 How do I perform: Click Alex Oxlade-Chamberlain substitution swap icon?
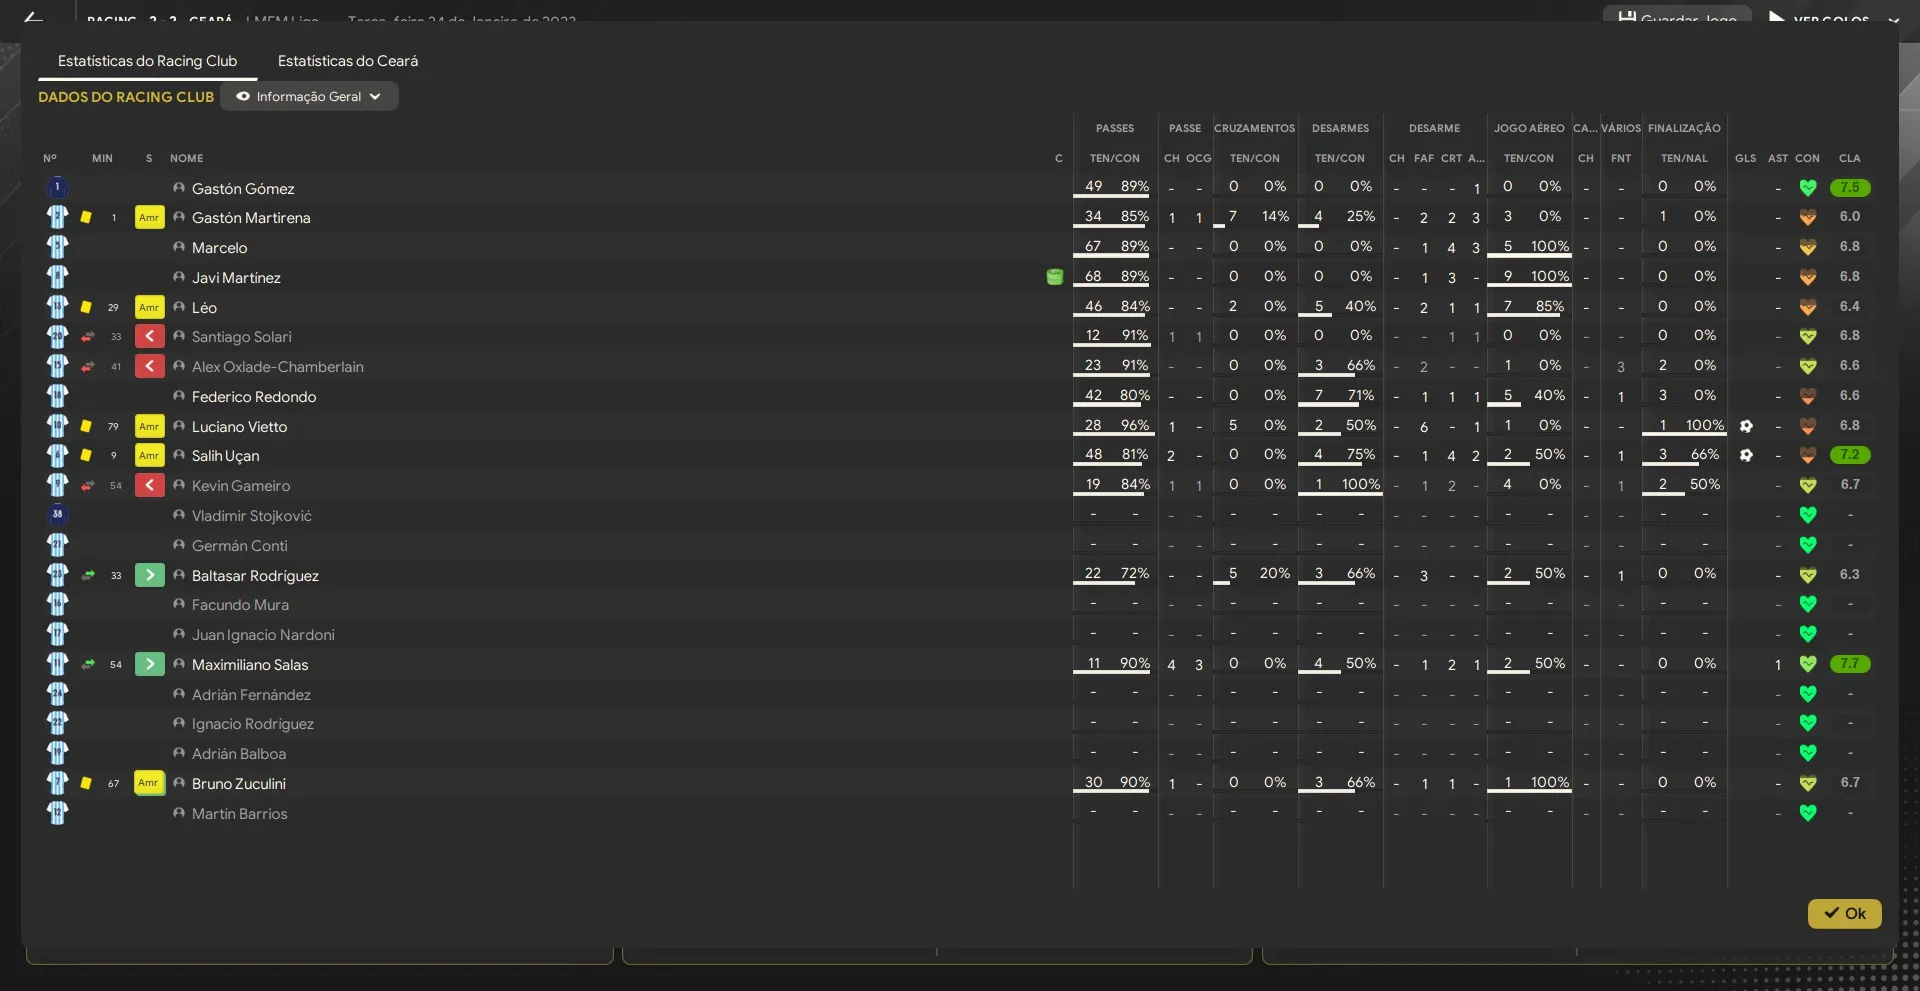point(88,366)
